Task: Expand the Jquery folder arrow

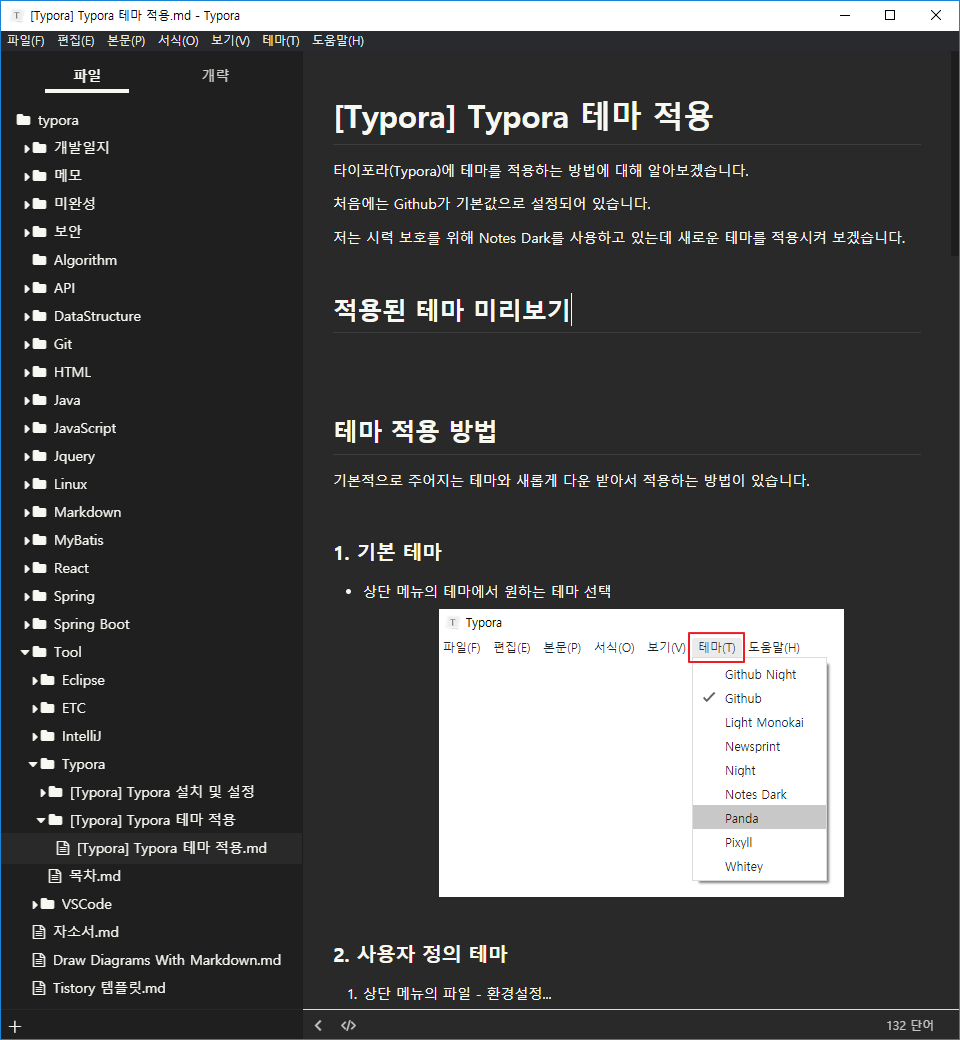Action: click(x=27, y=456)
